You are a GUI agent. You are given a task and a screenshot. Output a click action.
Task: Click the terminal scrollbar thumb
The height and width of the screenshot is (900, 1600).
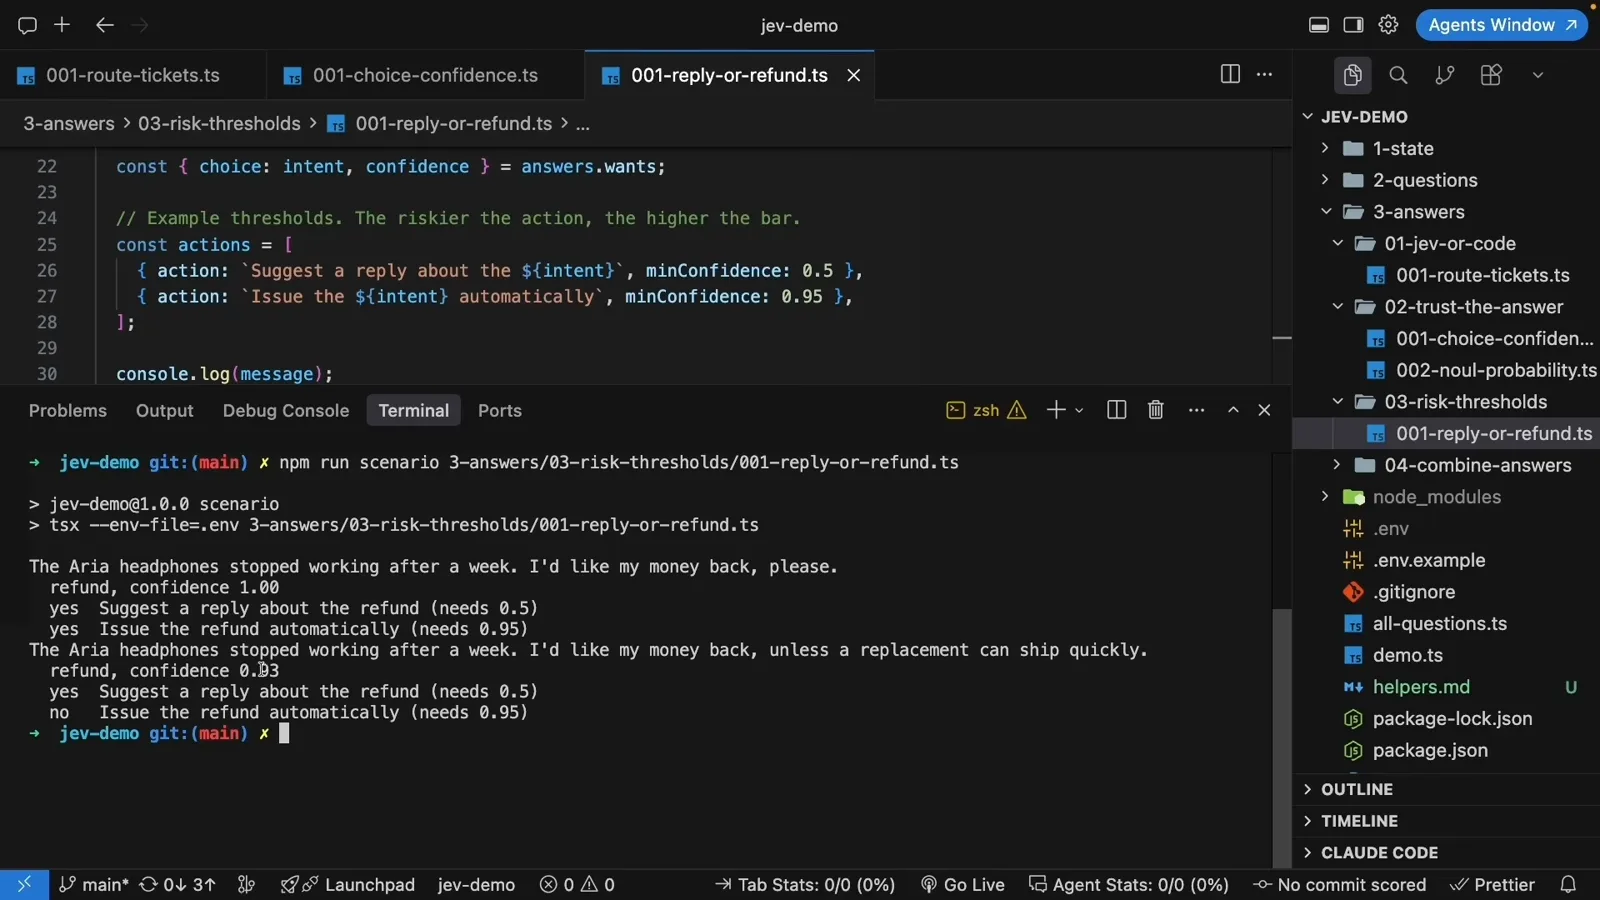[1282, 737]
